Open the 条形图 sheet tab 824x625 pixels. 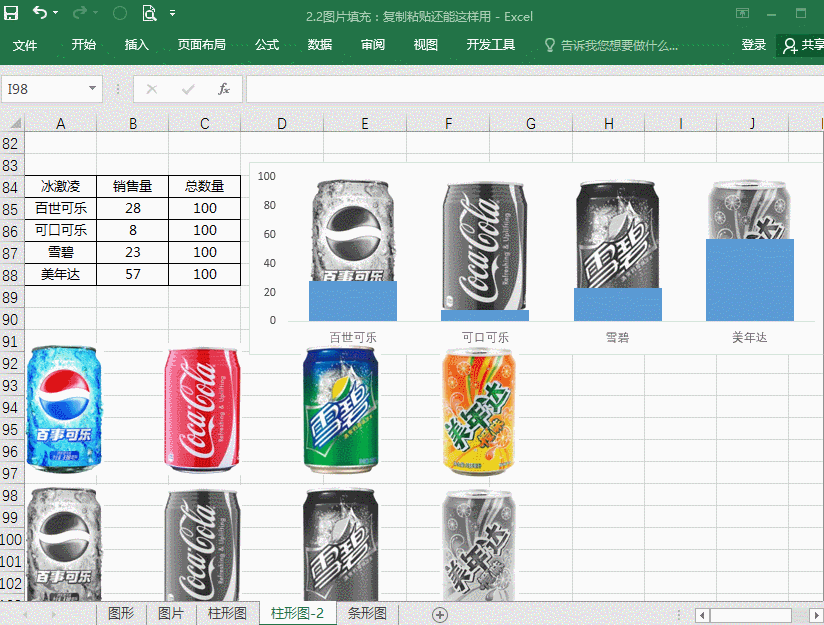(367, 613)
